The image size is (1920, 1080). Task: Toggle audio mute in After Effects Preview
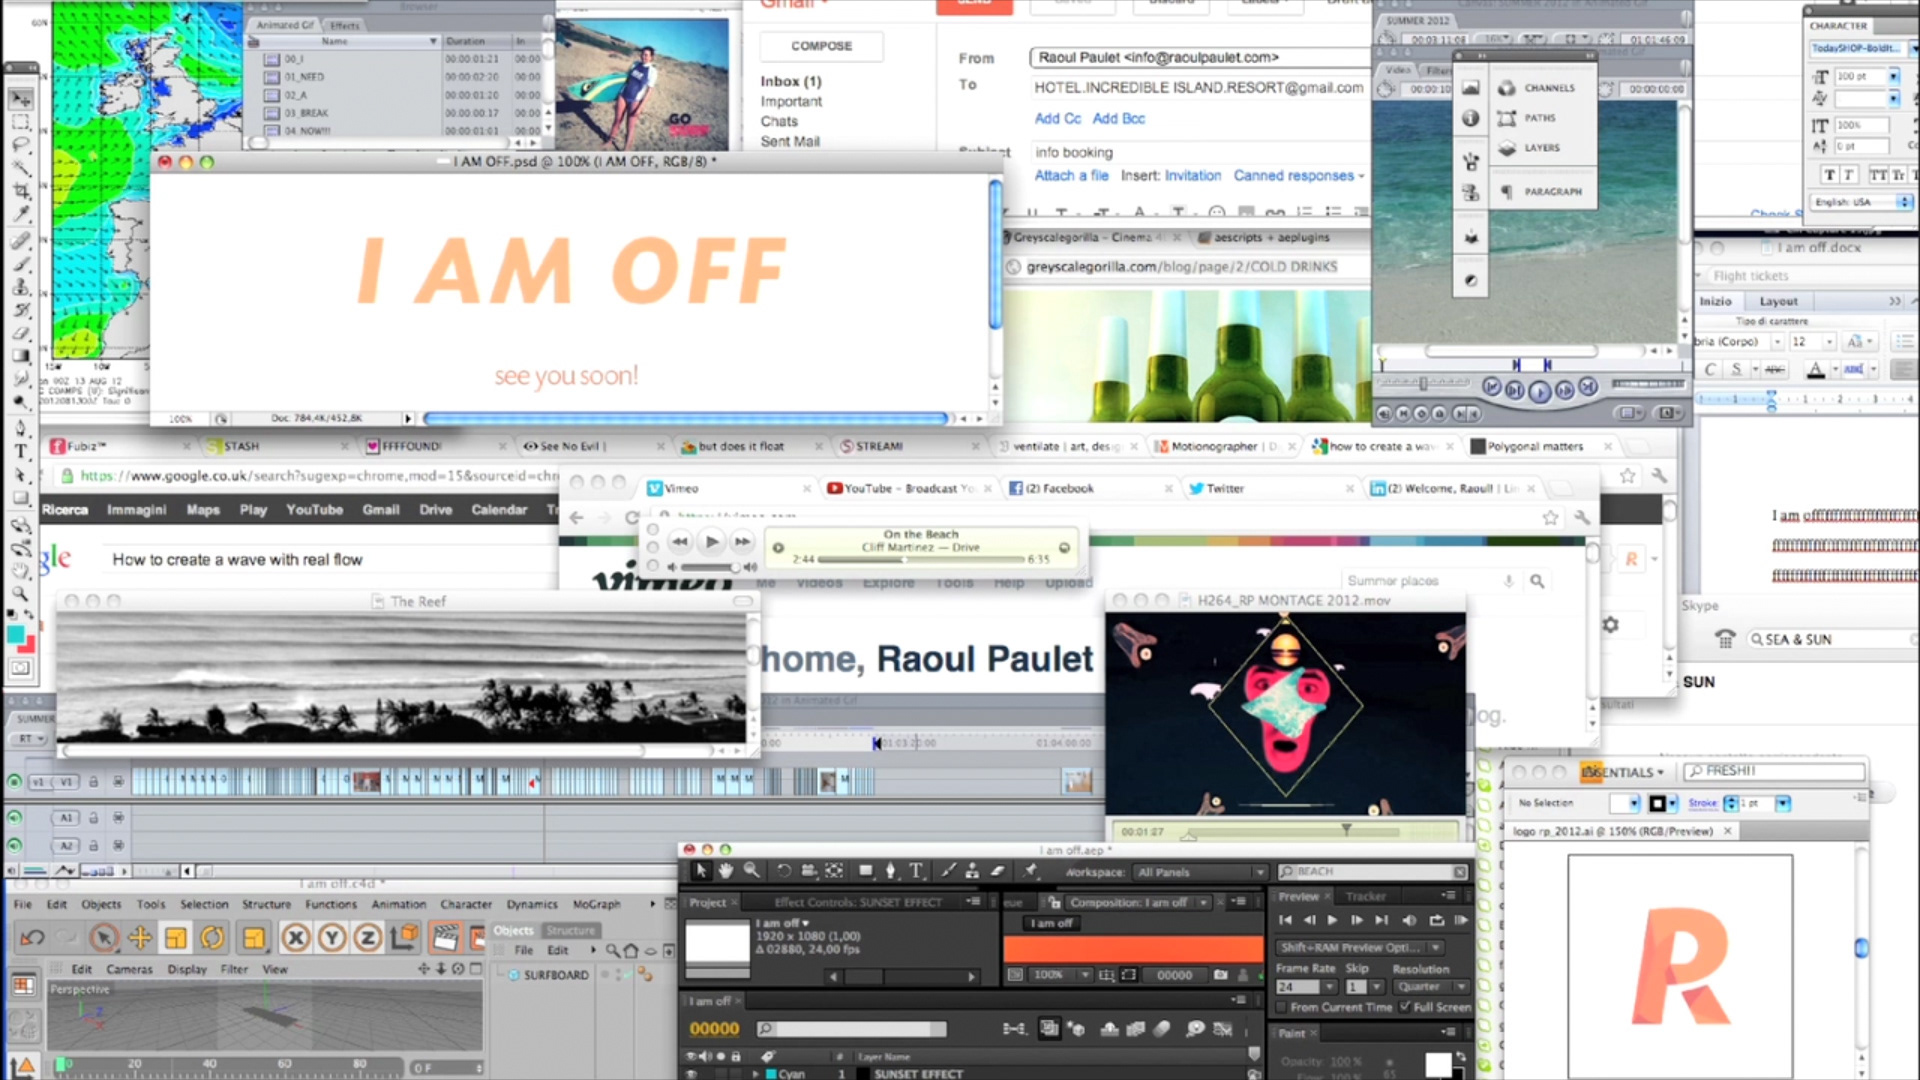coord(1409,920)
